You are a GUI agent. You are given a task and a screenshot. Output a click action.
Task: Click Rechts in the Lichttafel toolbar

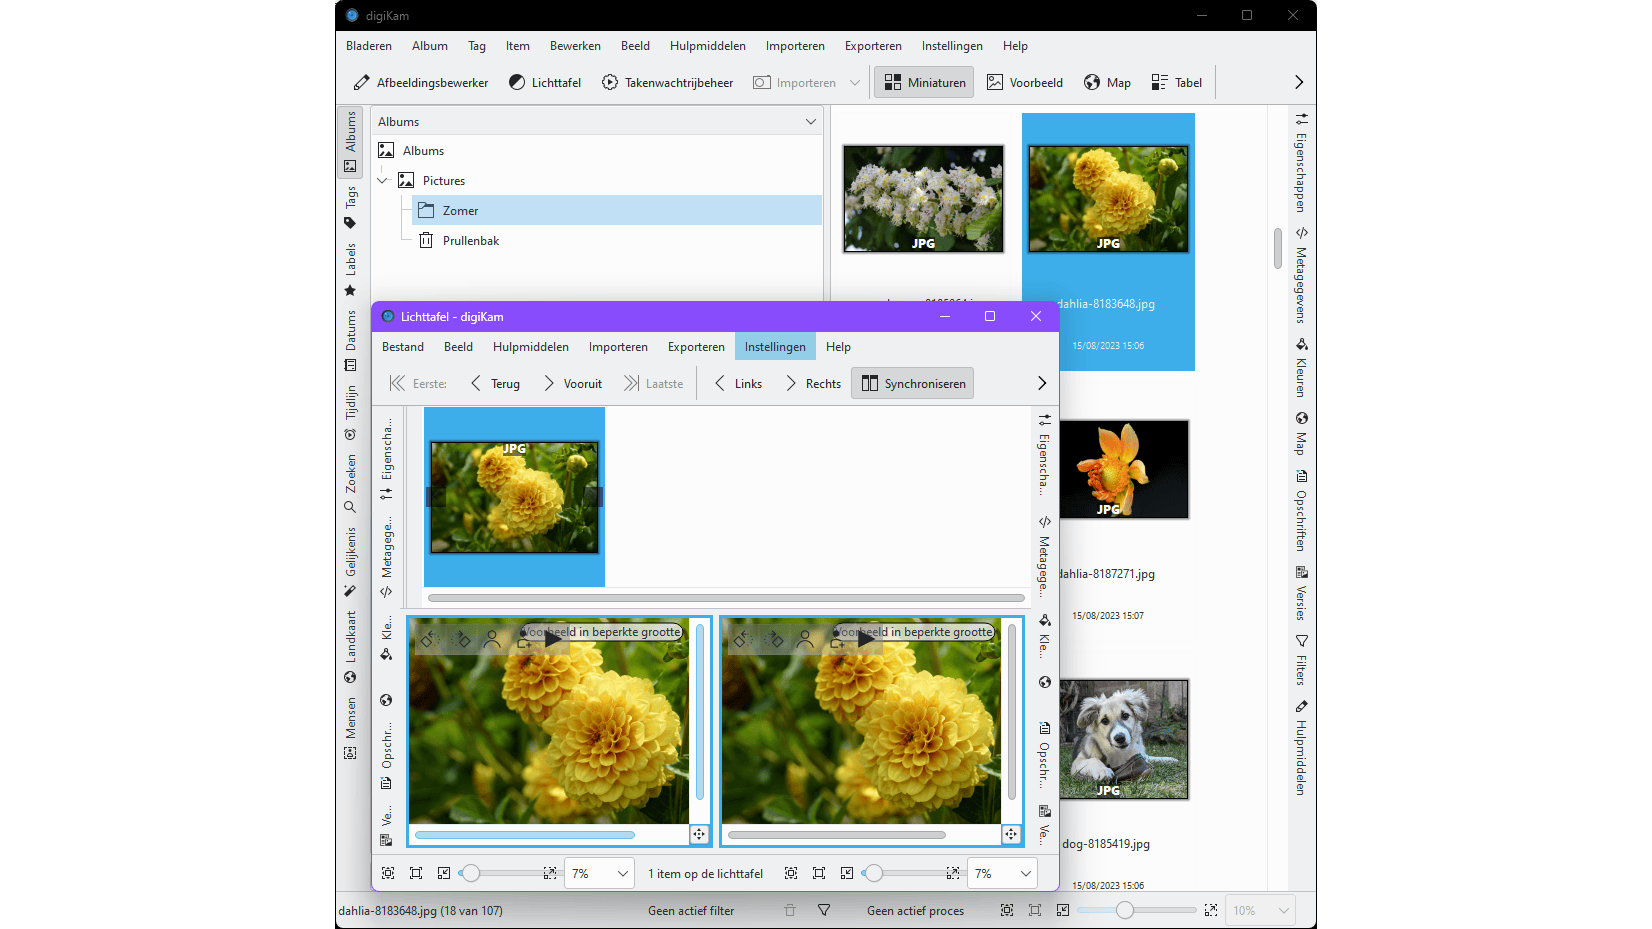813,384
